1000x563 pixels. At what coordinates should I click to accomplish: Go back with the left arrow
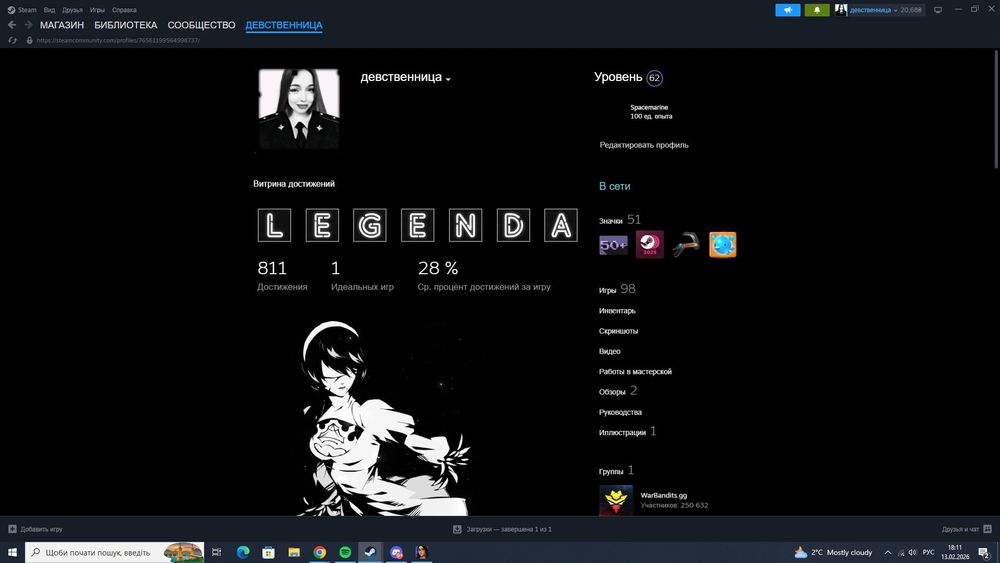pyautogui.click(x=12, y=25)
